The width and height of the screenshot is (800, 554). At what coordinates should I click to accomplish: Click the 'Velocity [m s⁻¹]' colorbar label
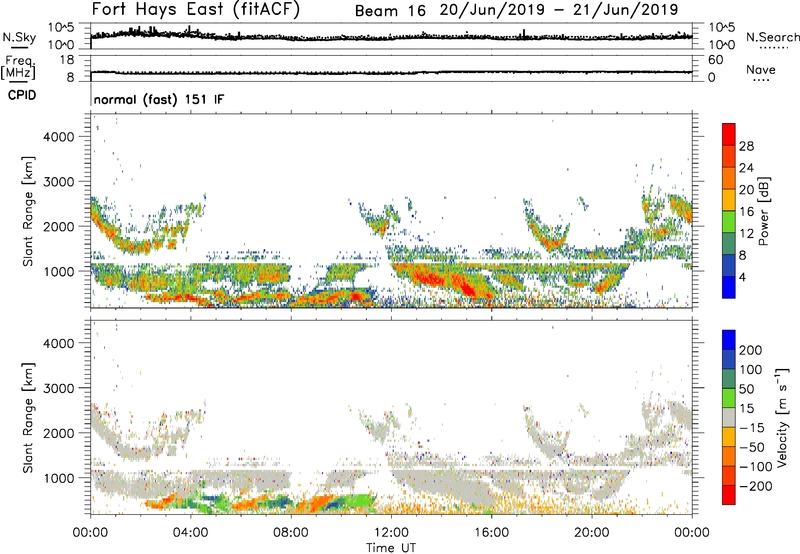(782, 417)
